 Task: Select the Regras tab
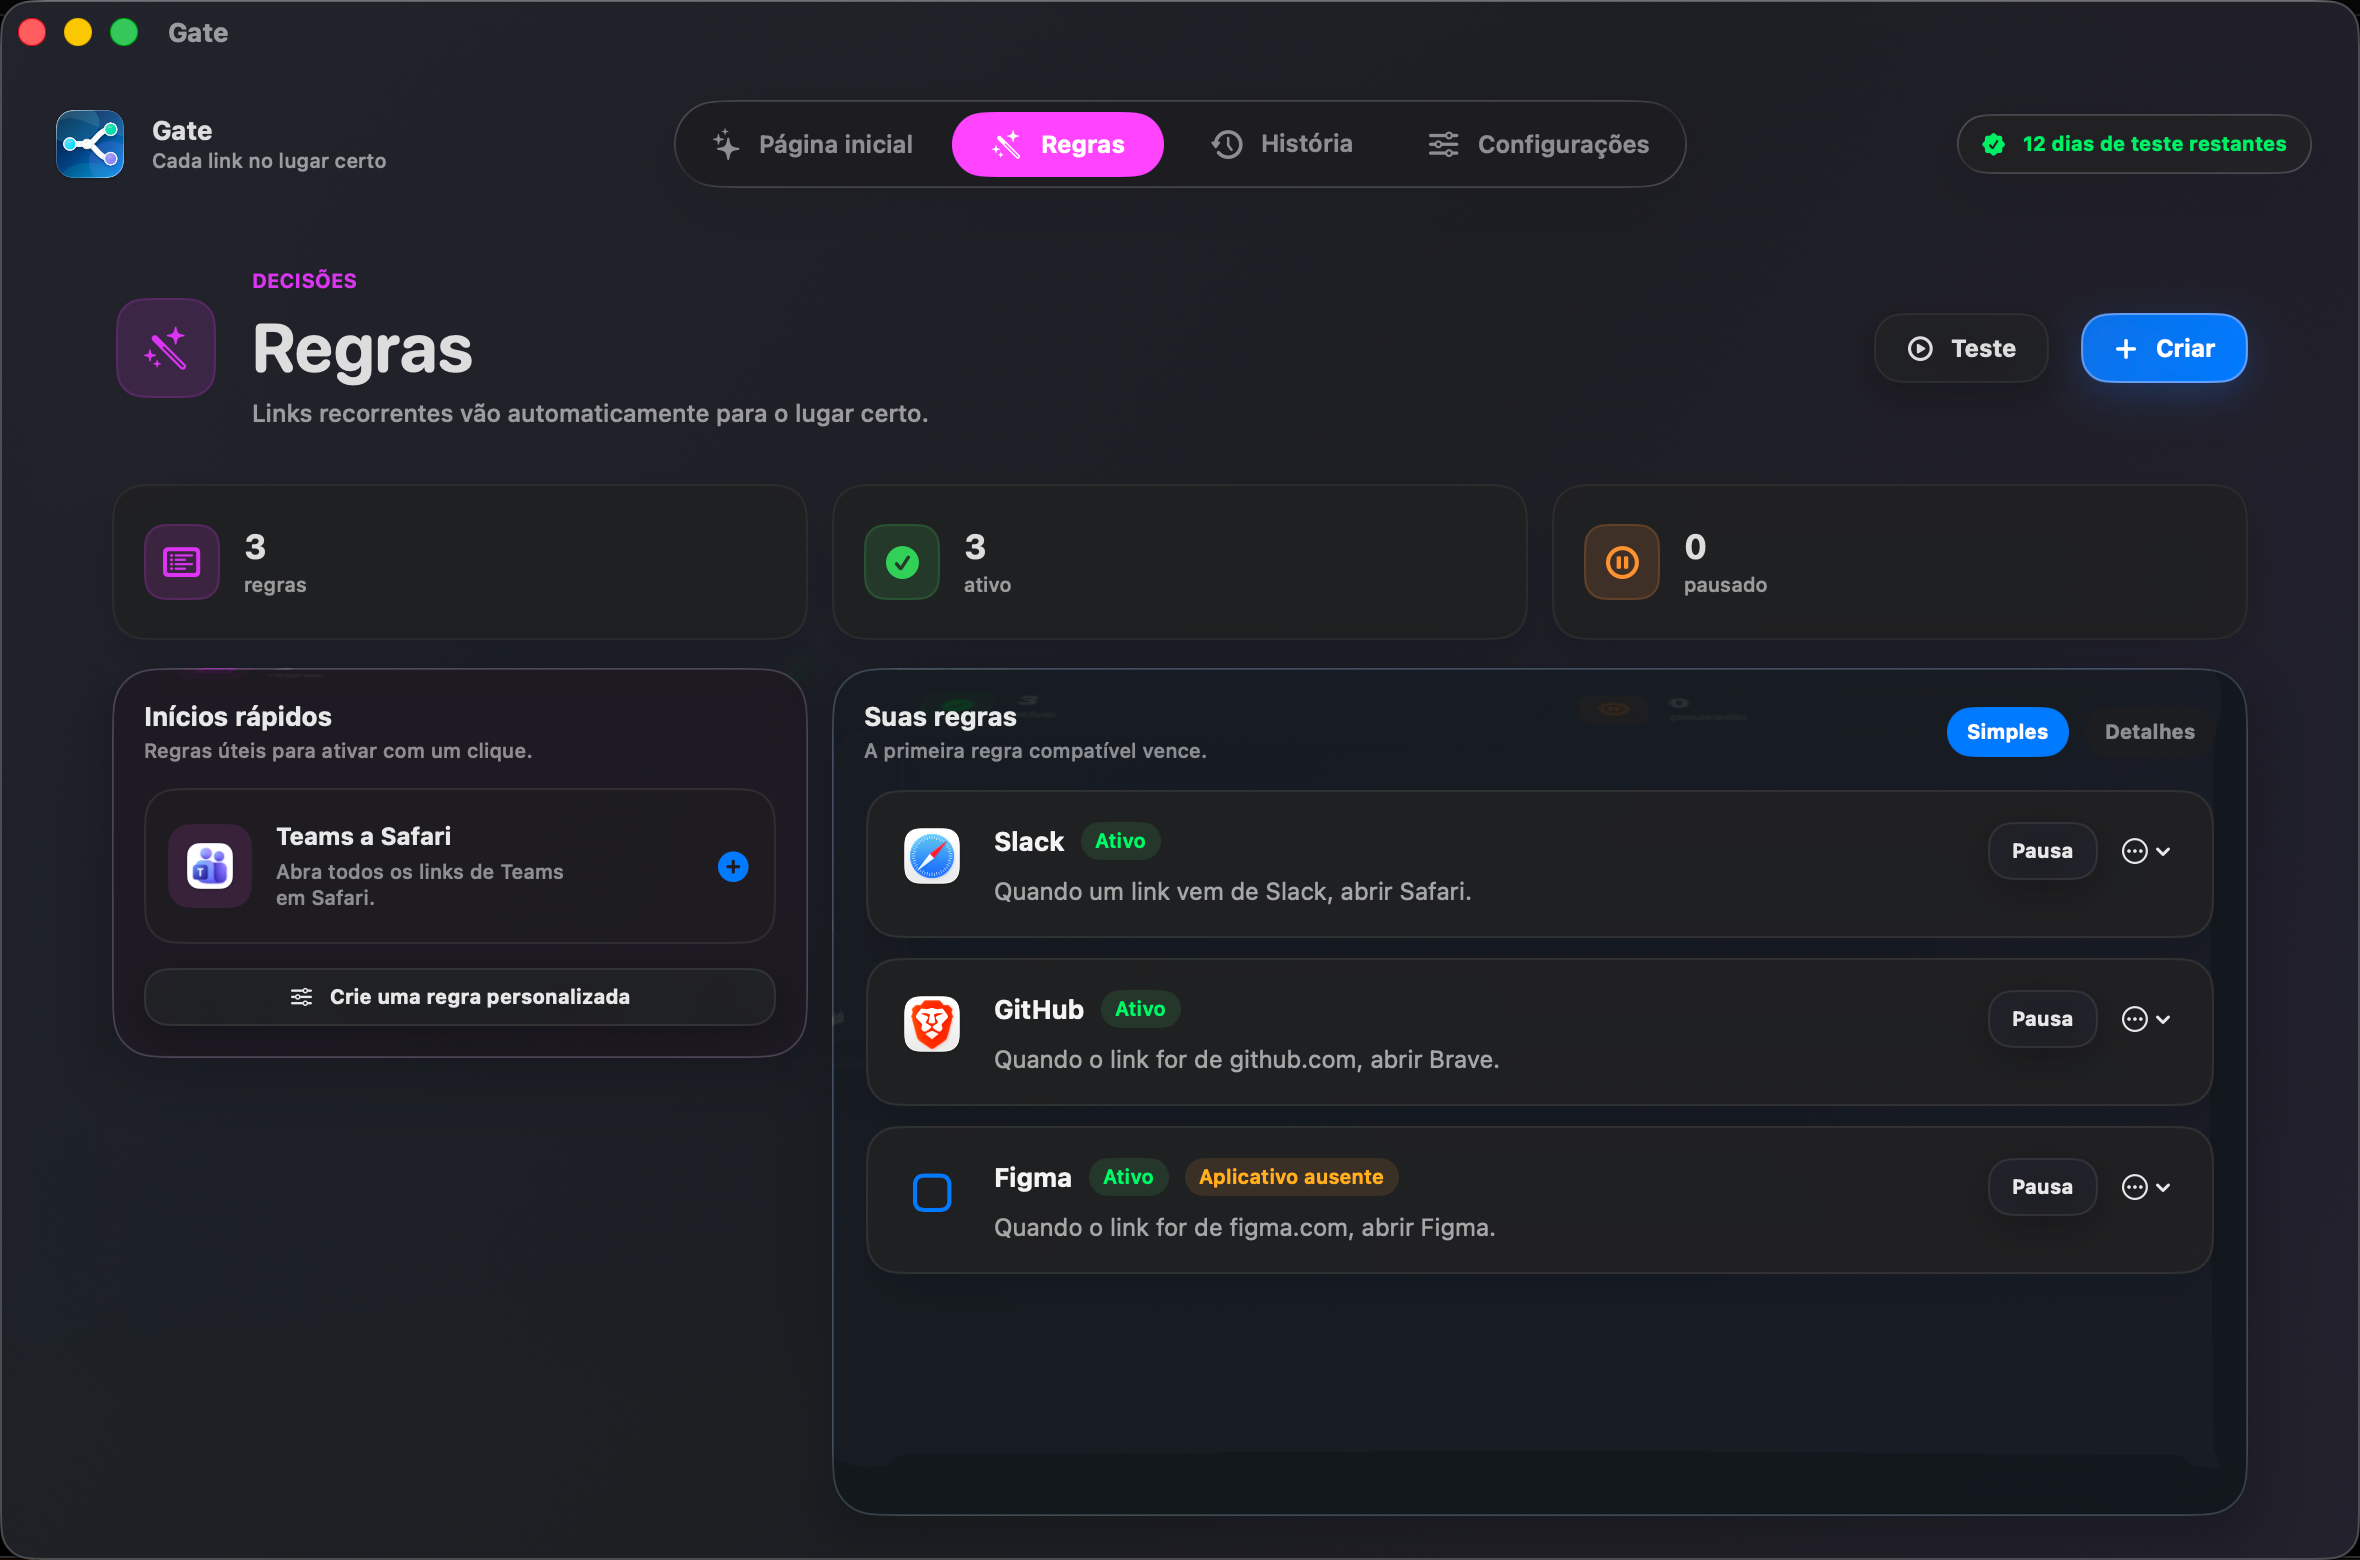pos(1058,144)
